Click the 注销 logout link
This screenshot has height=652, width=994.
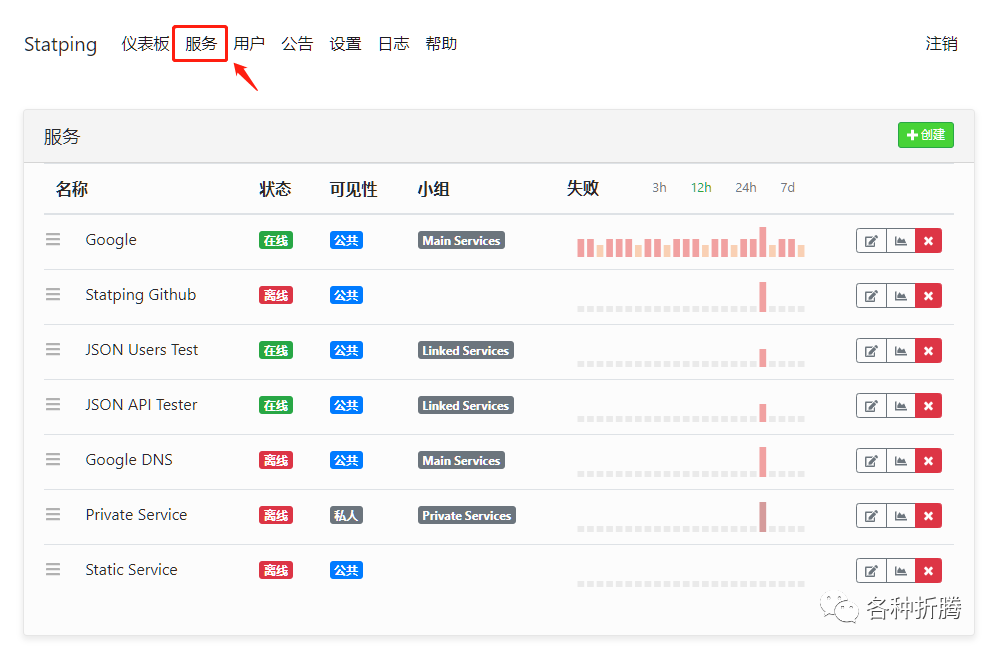[x=941, y=44]
